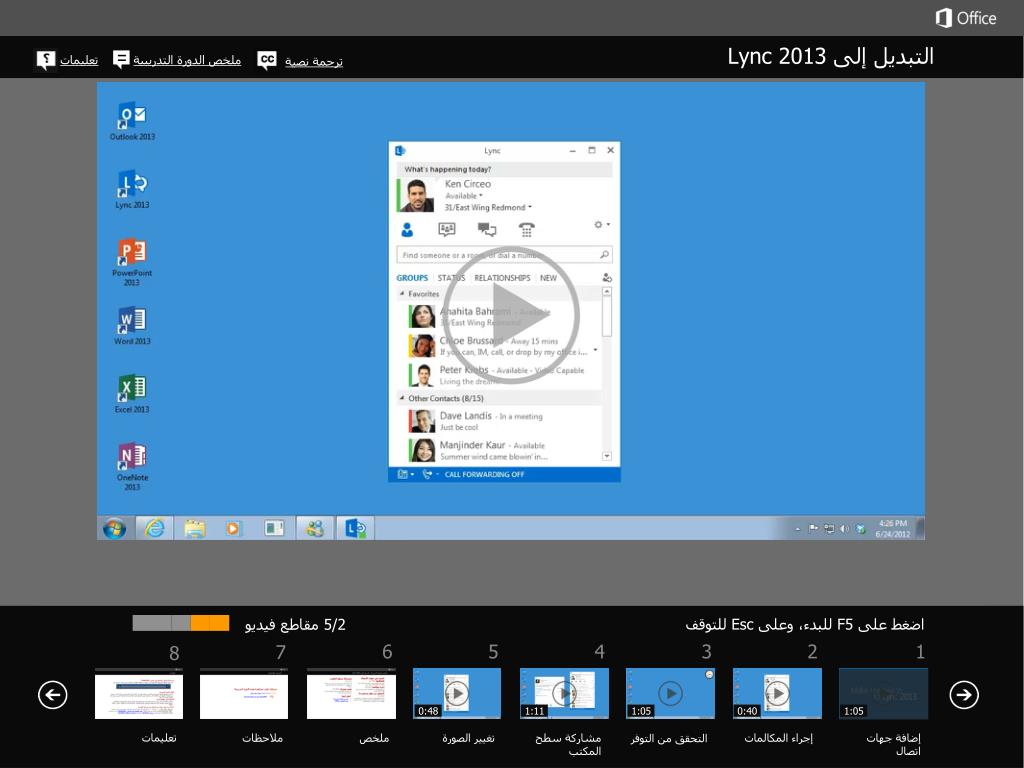This screenshot has height=768, width=1024.
Task: Open the call forwarding dropdown in Lync
Action: coord(430,475)
